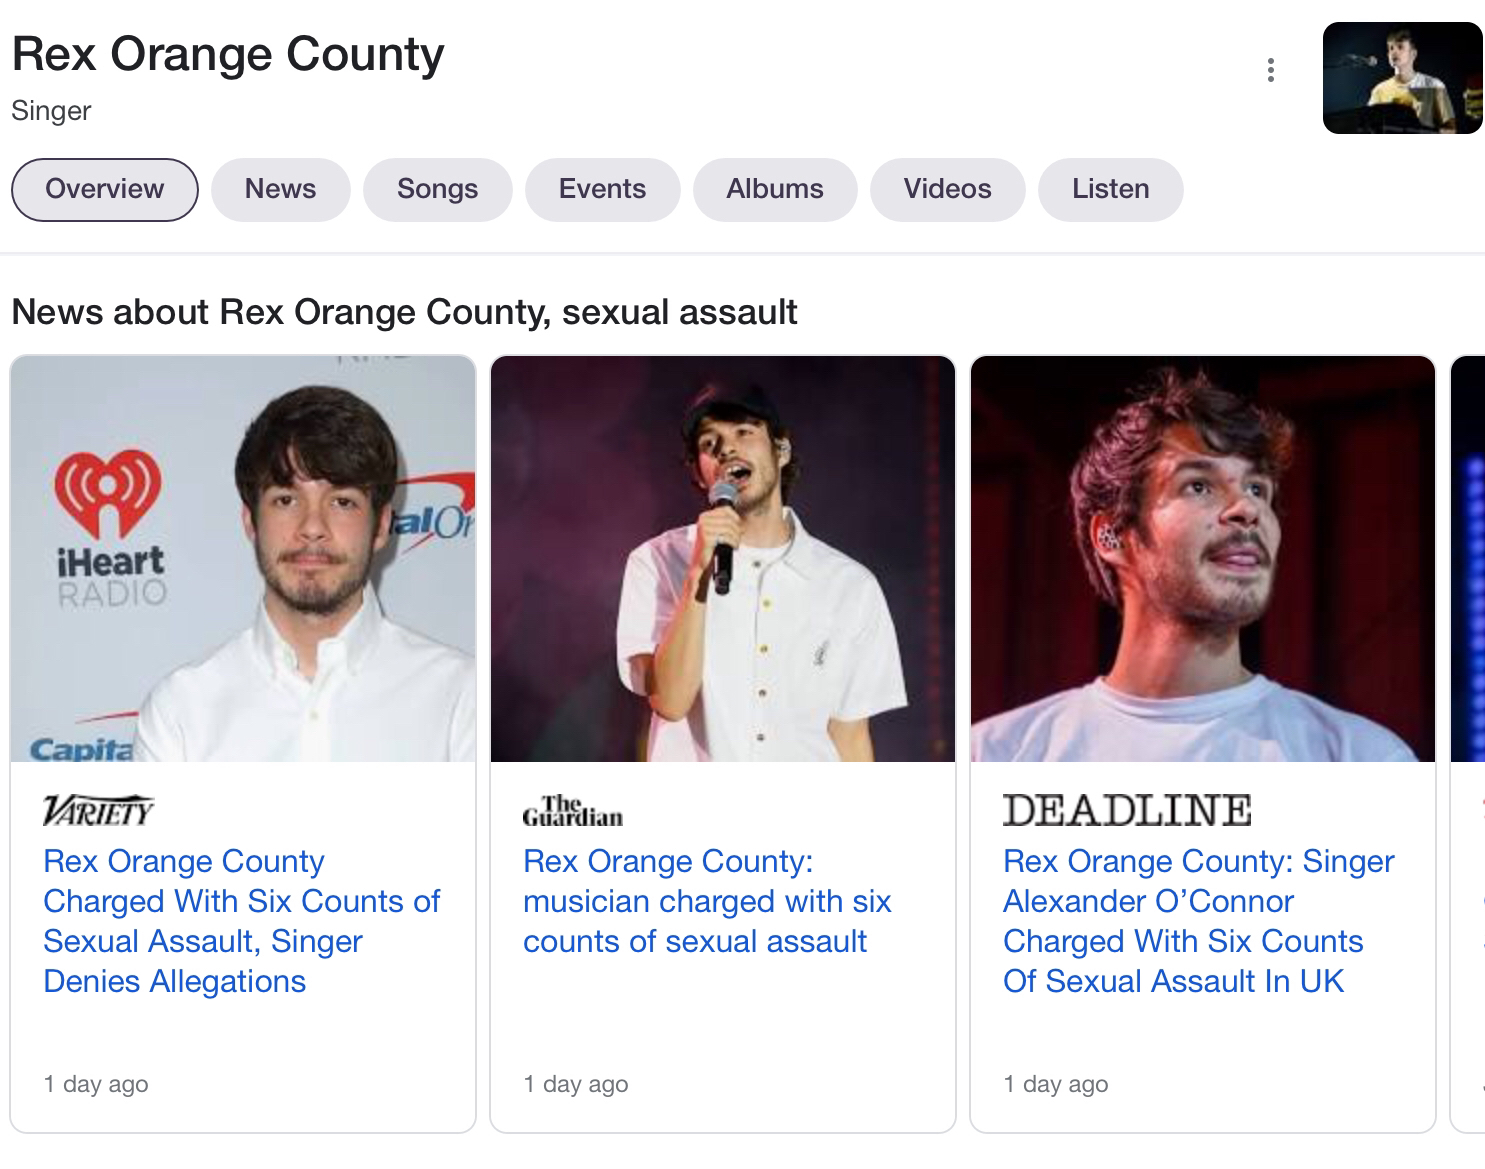Viewport: 1485px width, 1169px height.
Task: Select the Listen tab
Action: [x=1110, y=189]
